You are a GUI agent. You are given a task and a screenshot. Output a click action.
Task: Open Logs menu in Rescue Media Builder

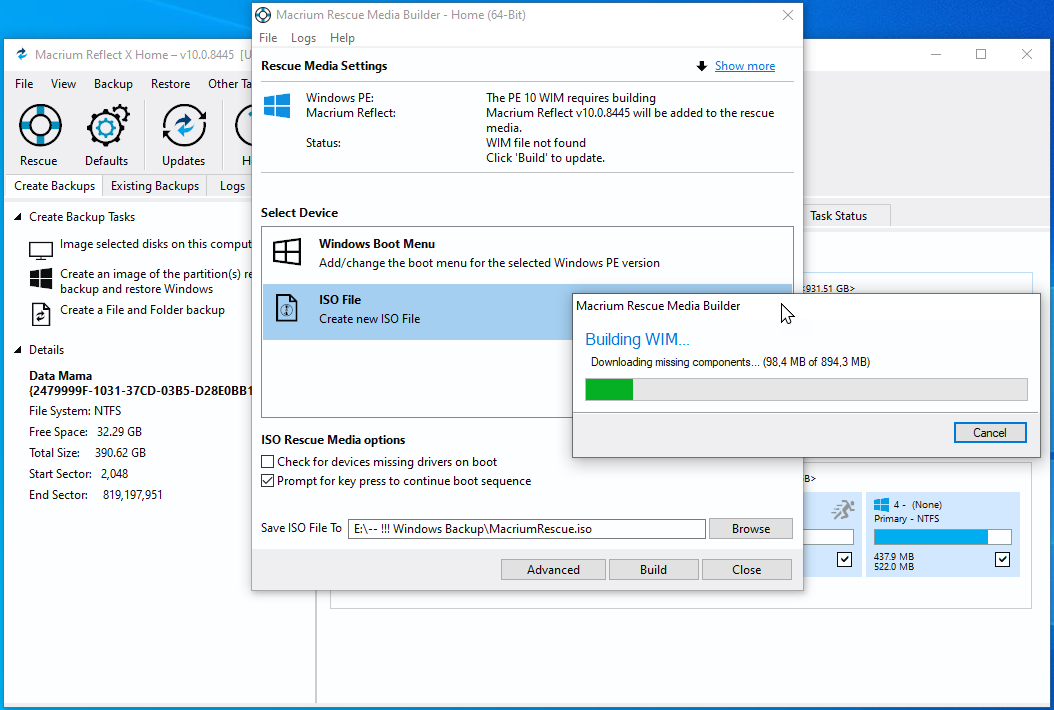[303, 38]
